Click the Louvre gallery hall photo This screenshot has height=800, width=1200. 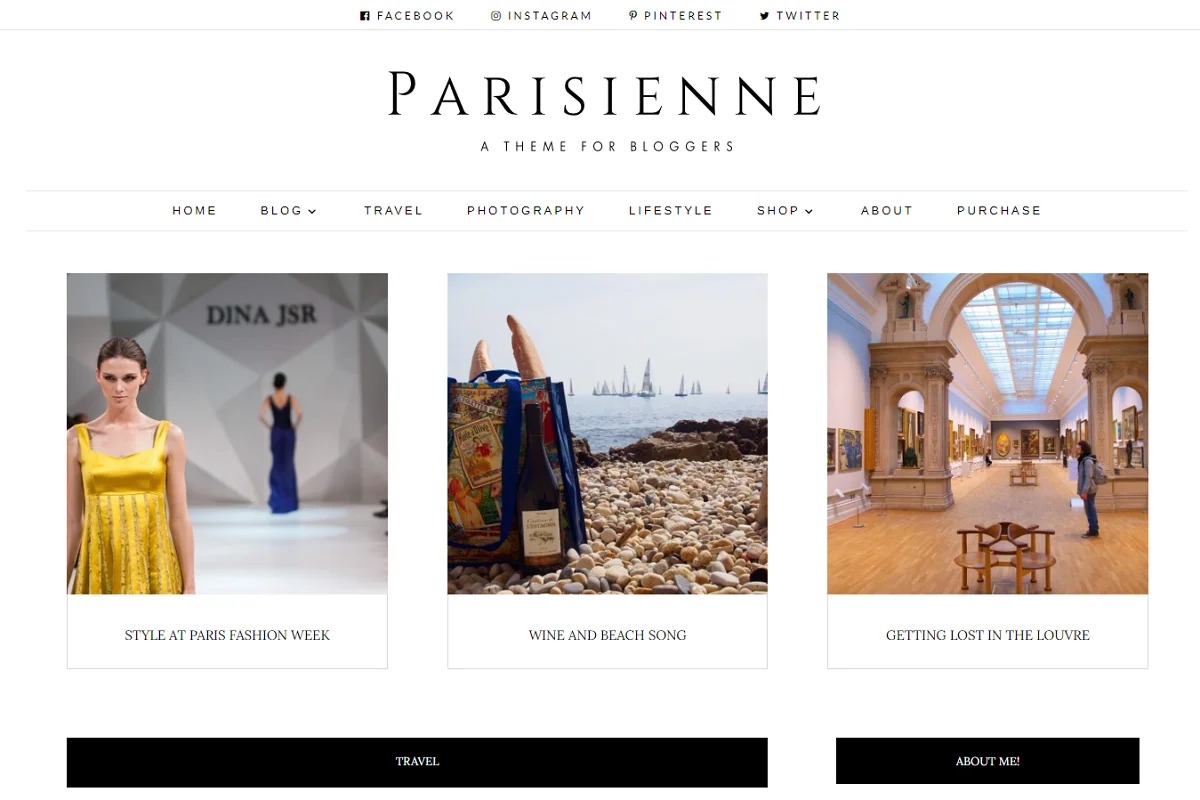point(988,434)
